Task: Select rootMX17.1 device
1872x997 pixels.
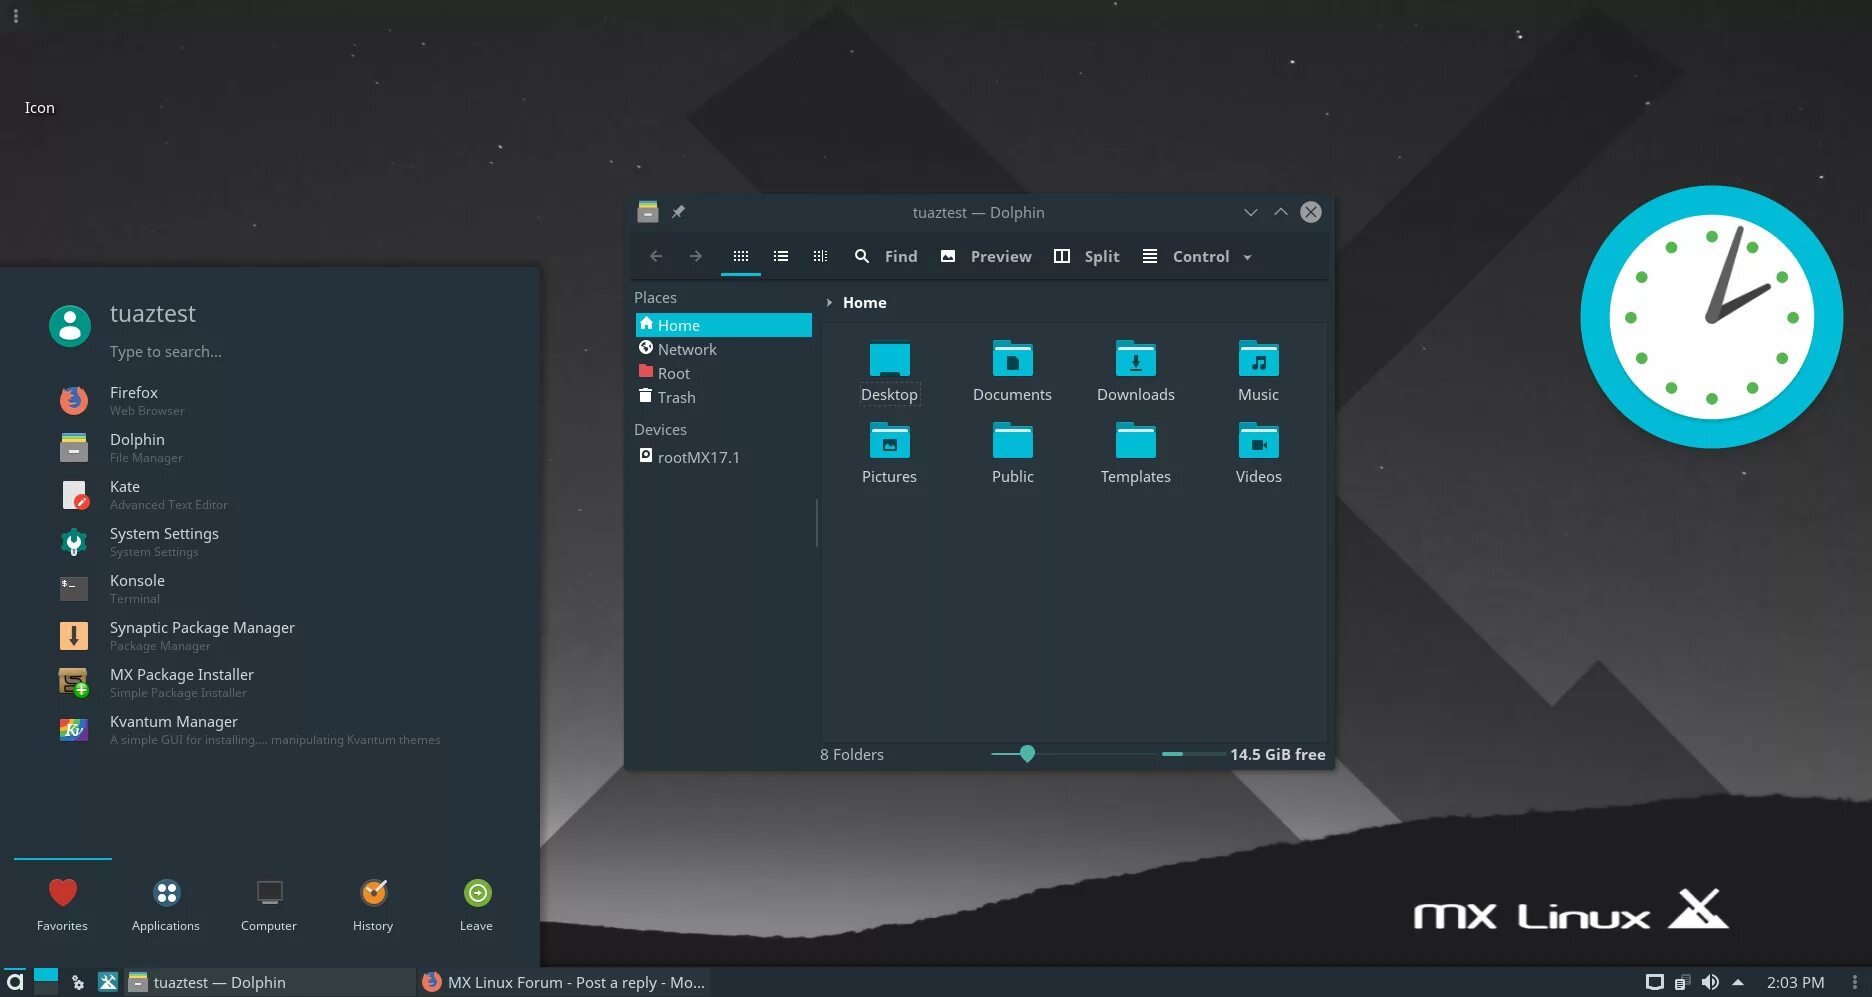Action: point(723,457)
